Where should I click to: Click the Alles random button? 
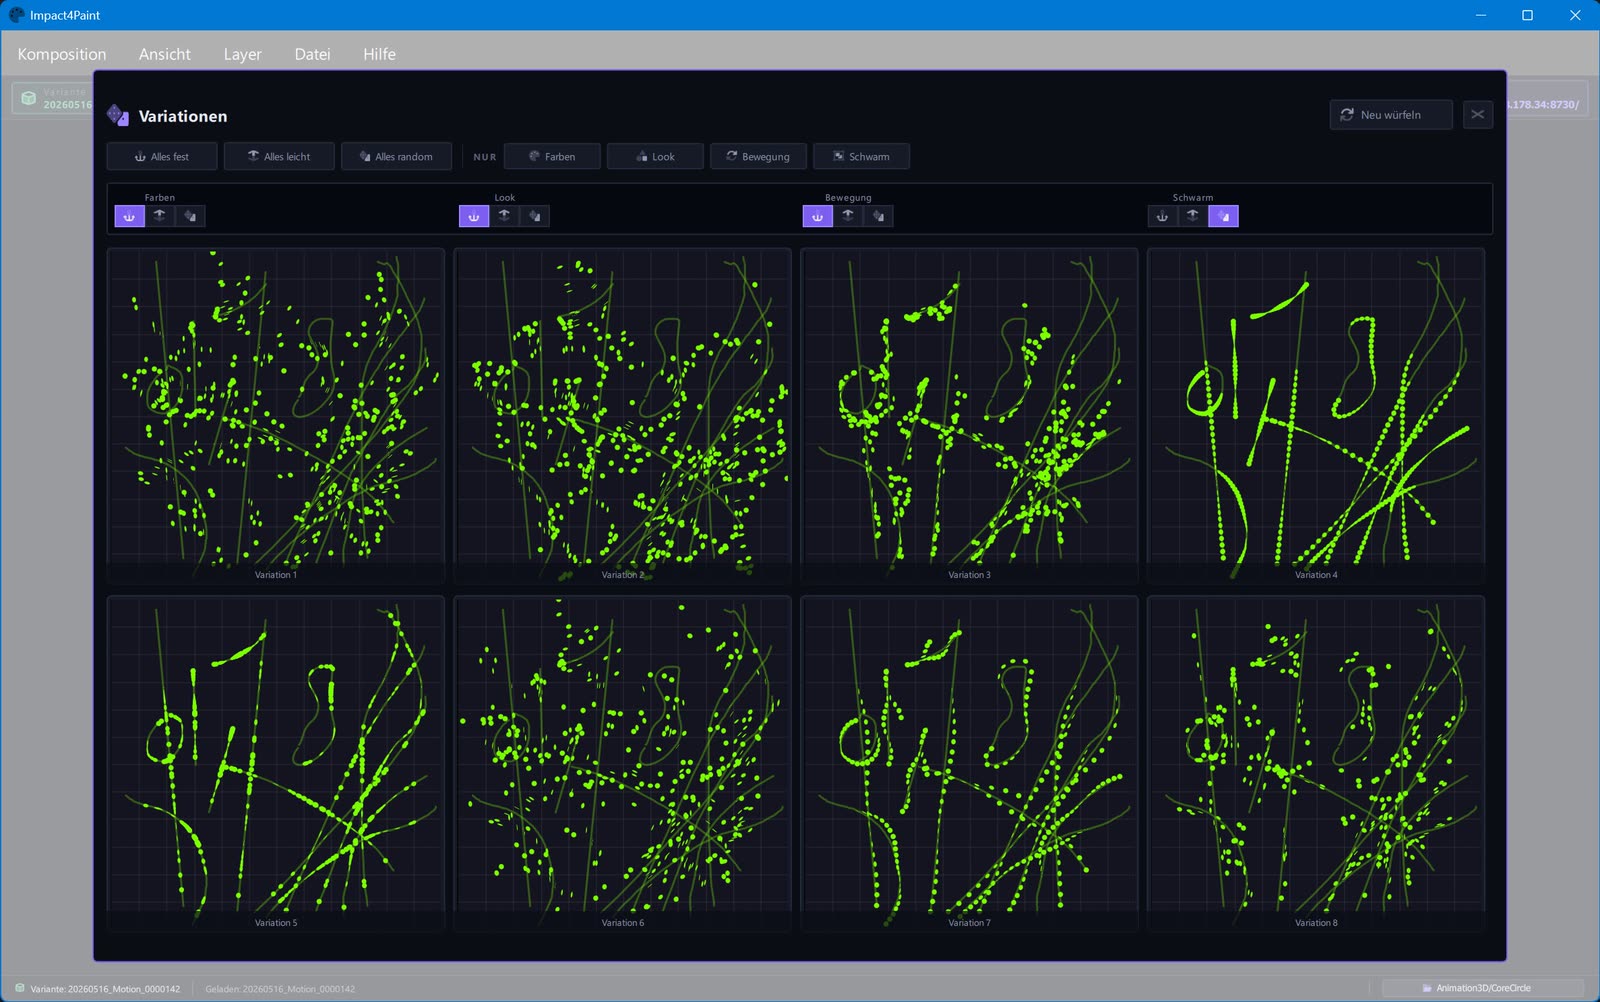tap(396, 157)
